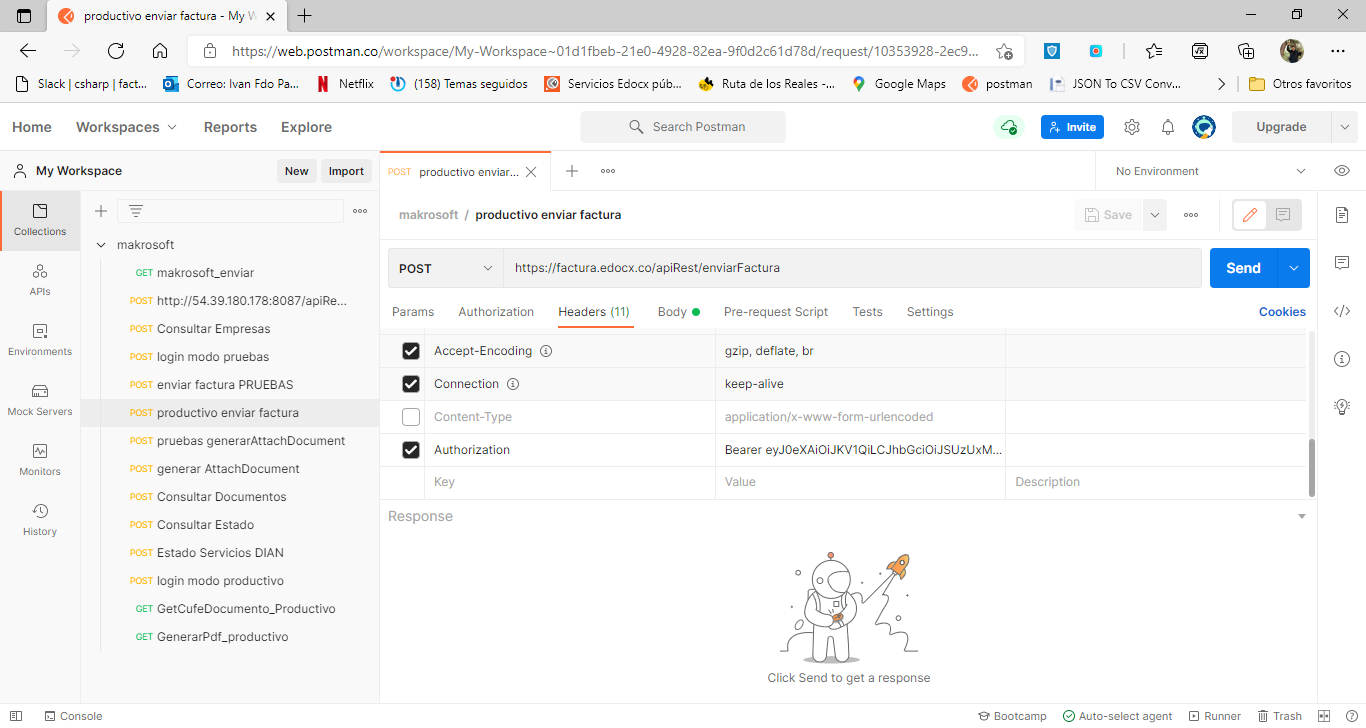Open the Monitors sidebar icon
This screenshot has width=1366, height=728.
coord(40,458)
